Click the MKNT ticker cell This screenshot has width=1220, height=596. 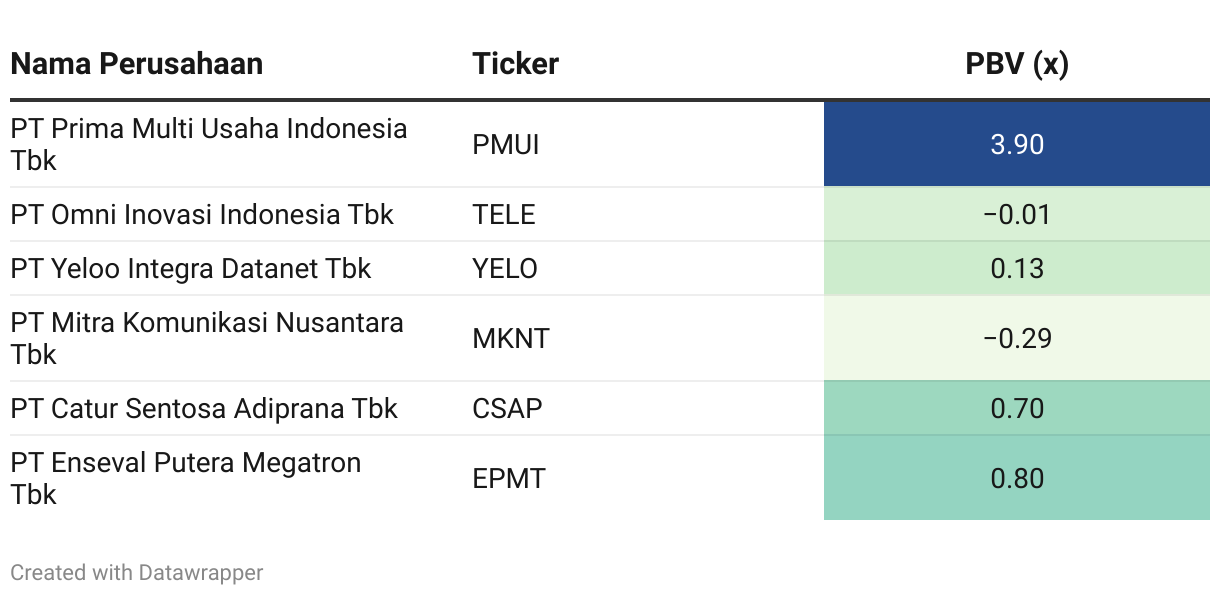pos(510,338)
